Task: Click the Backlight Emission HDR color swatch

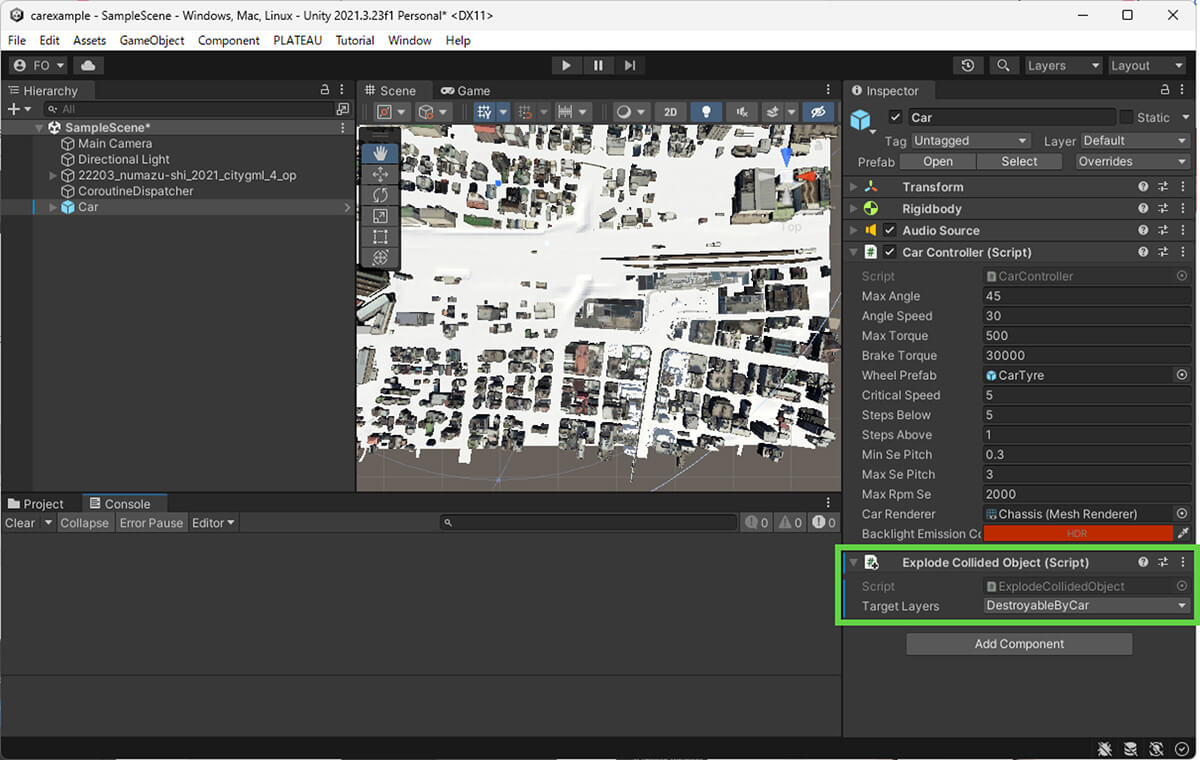Action: [1076, 534]
